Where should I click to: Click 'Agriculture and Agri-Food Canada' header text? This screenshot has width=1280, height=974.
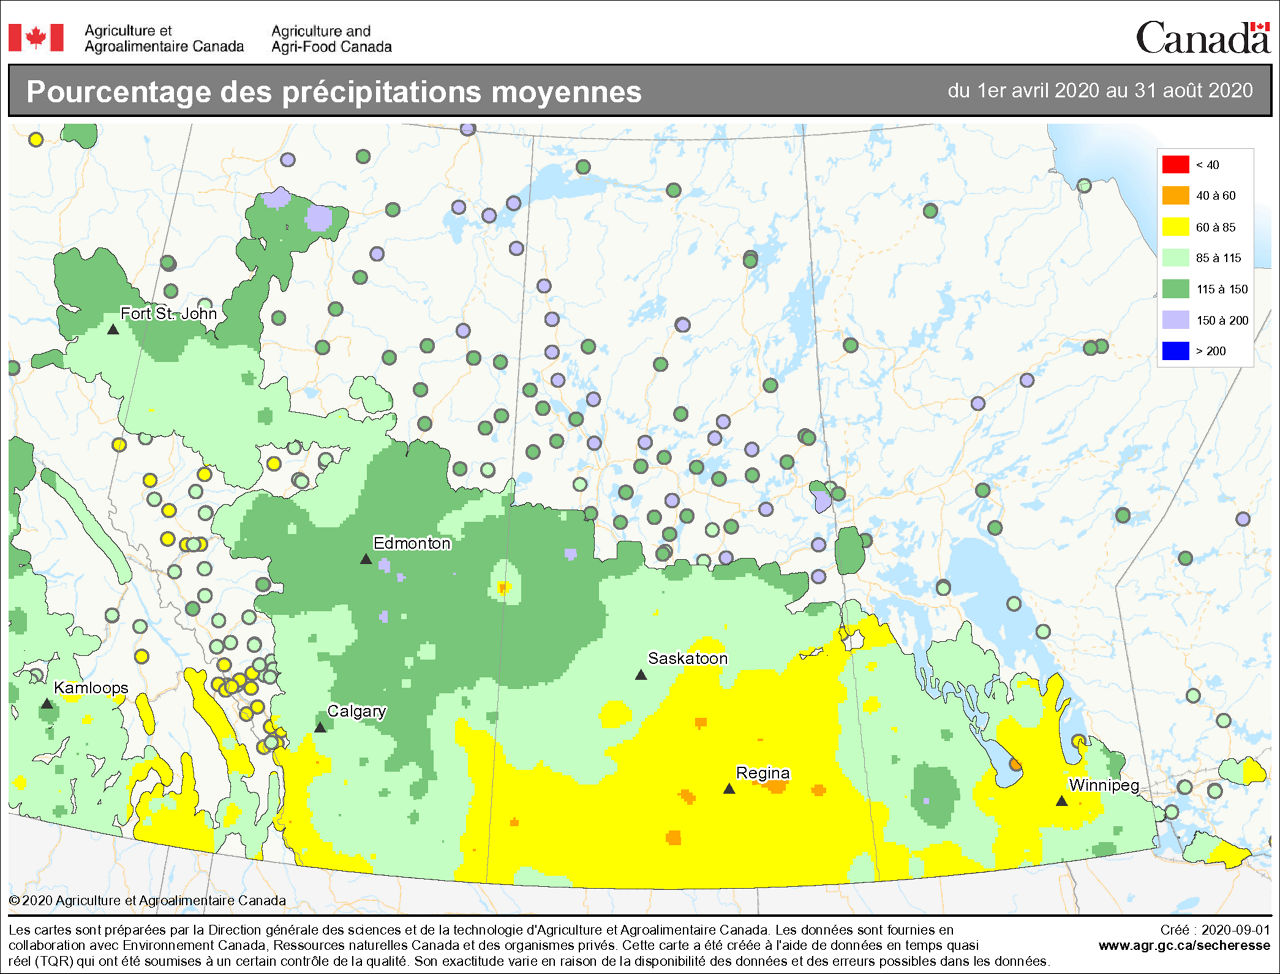(331, 38)
